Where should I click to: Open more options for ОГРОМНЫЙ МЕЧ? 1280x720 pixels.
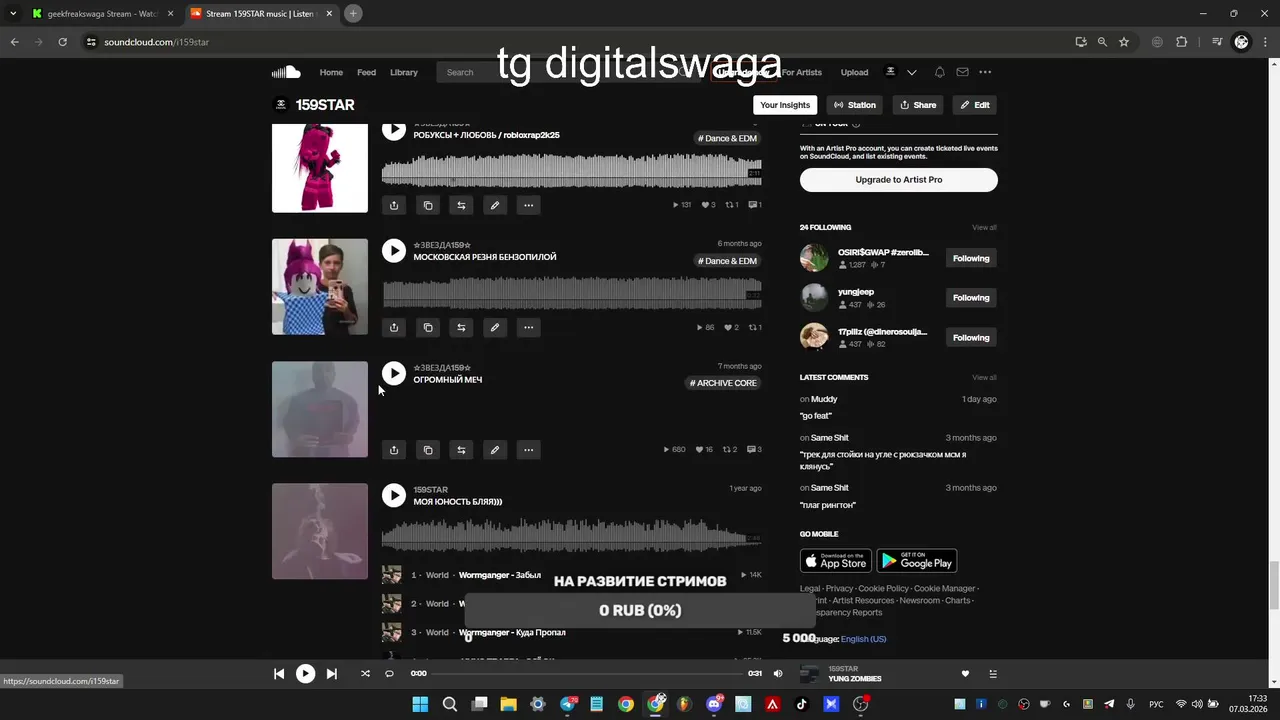(529, 450)
